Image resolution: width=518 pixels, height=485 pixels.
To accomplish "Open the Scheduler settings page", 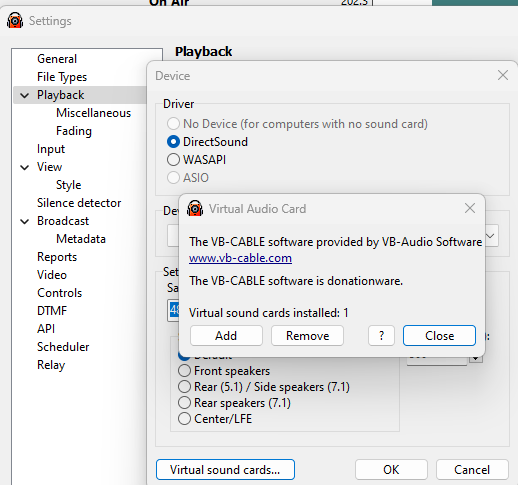I will pos(63,347).
